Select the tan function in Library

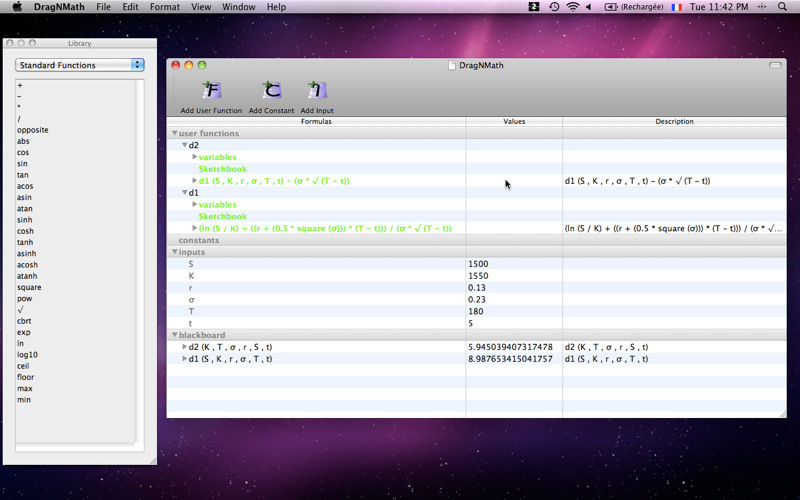[22, 175]
